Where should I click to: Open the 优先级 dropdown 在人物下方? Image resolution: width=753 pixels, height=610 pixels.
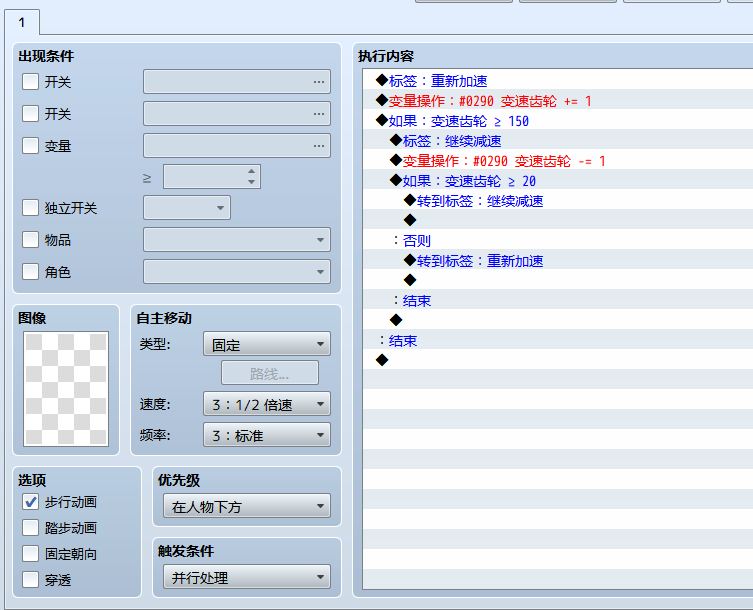click(247, 506)
